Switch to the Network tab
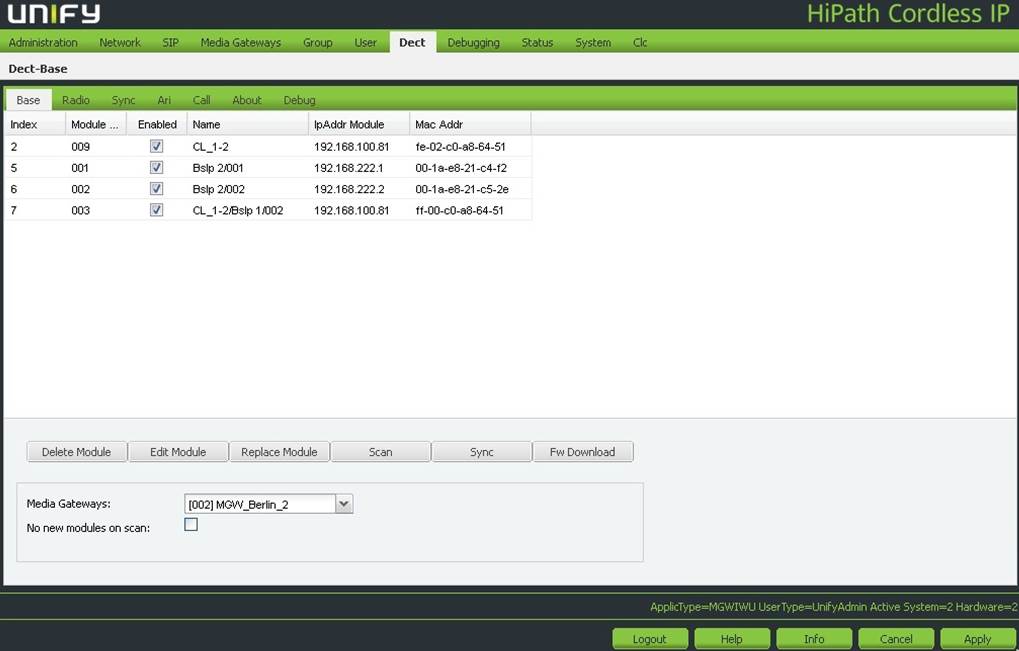Image resolution: width=1019 pixels, height=651 pixels. pos(120,42)
